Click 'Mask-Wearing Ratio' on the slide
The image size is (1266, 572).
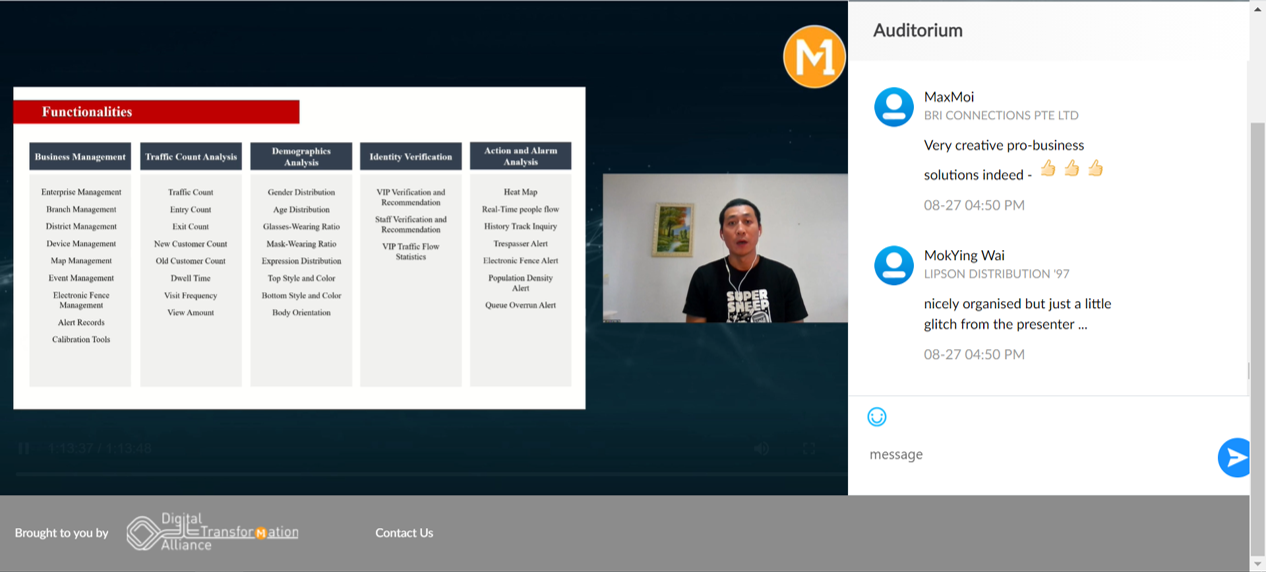pos(301,244)
